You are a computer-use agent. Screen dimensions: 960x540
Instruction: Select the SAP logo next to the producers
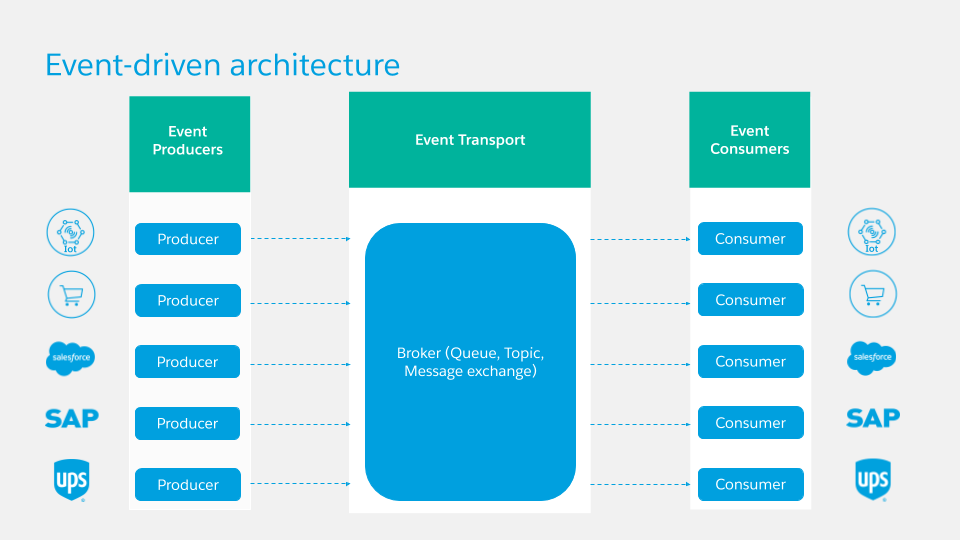(x=72, y=418)
